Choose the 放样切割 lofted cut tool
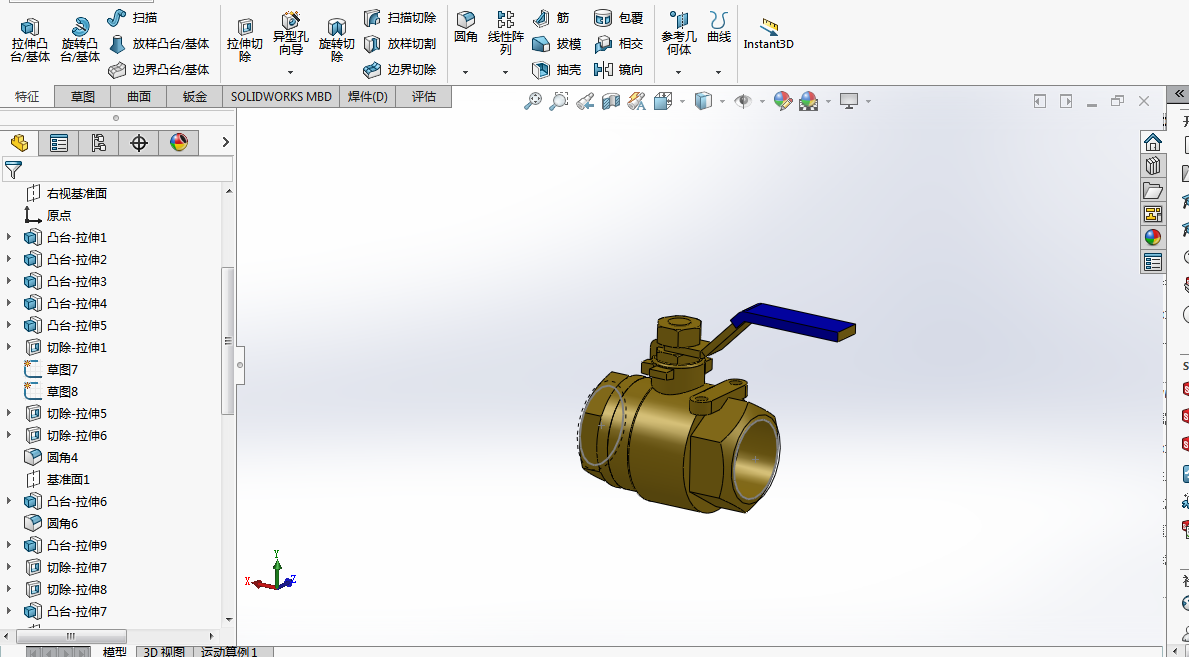 pyautogui.click(x=400, y=44)
